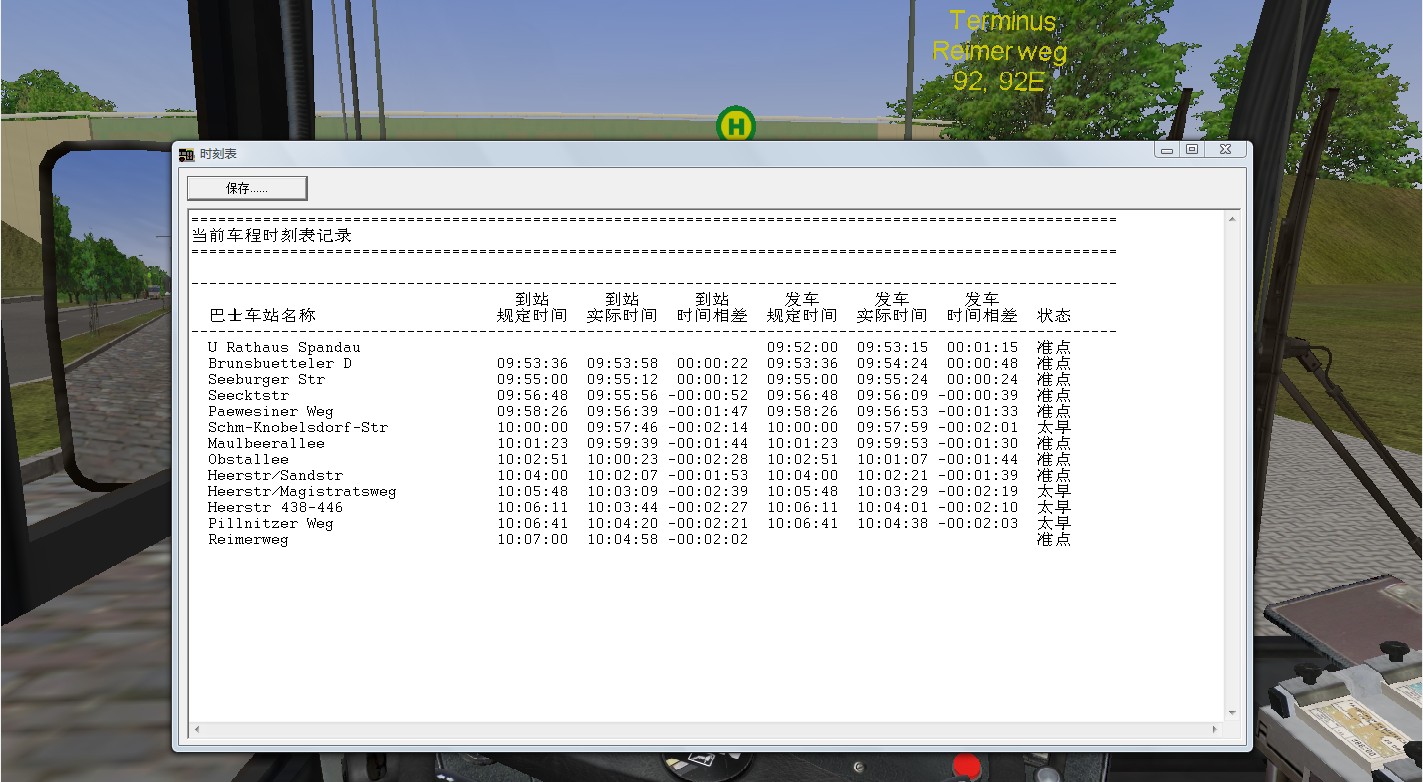Minimize the 时刻表 window

coord(1167,149)
